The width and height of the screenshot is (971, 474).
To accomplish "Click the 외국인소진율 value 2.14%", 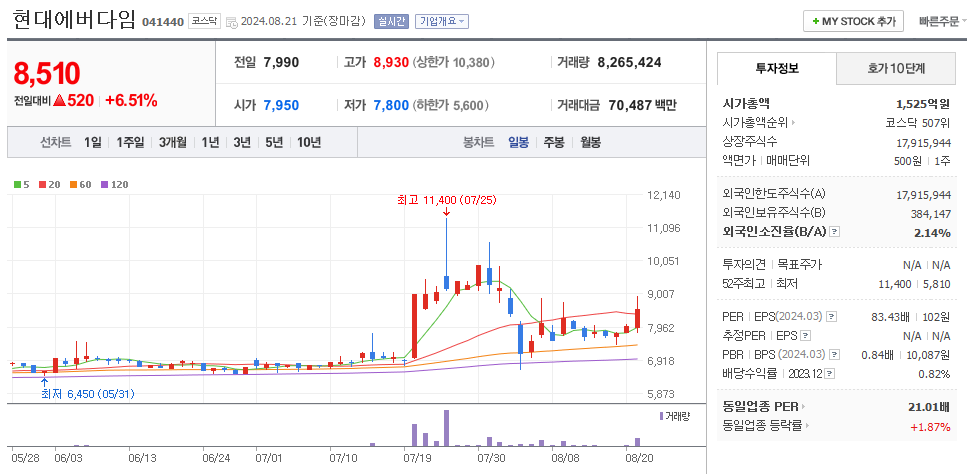I will tap(933, 232).
